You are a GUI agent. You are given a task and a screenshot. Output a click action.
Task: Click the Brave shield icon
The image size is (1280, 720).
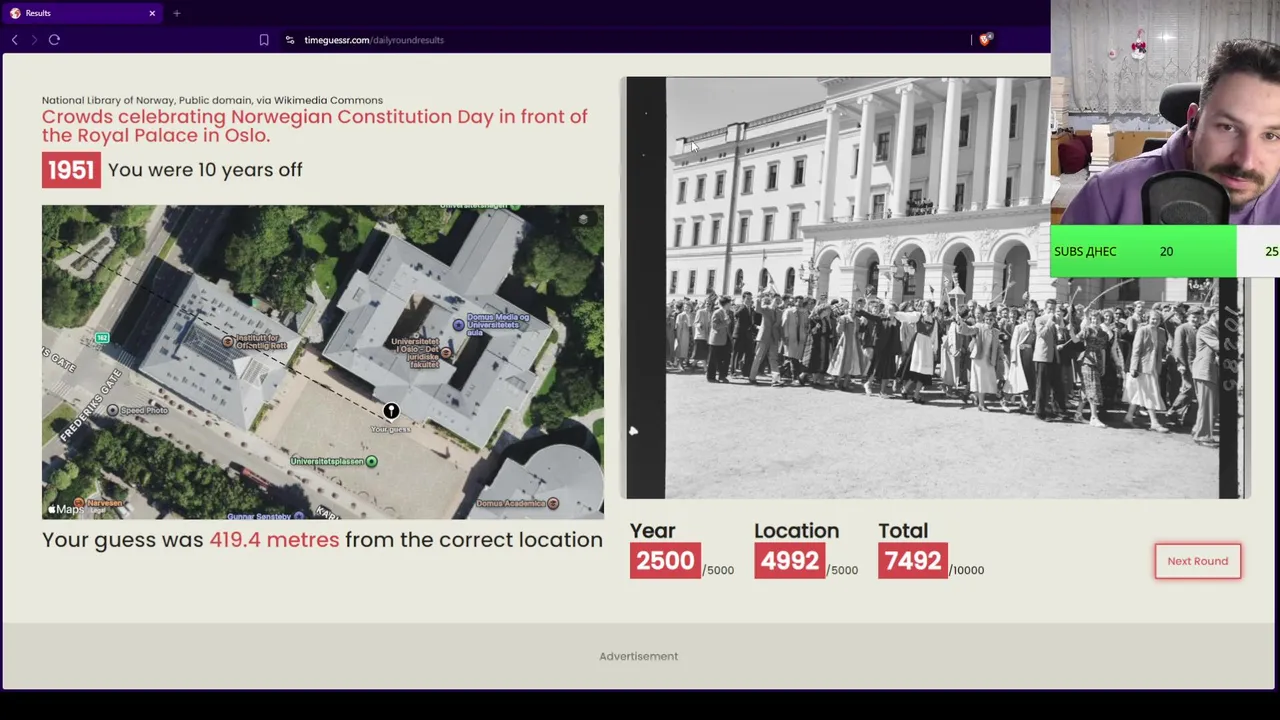tap(985, 40)
